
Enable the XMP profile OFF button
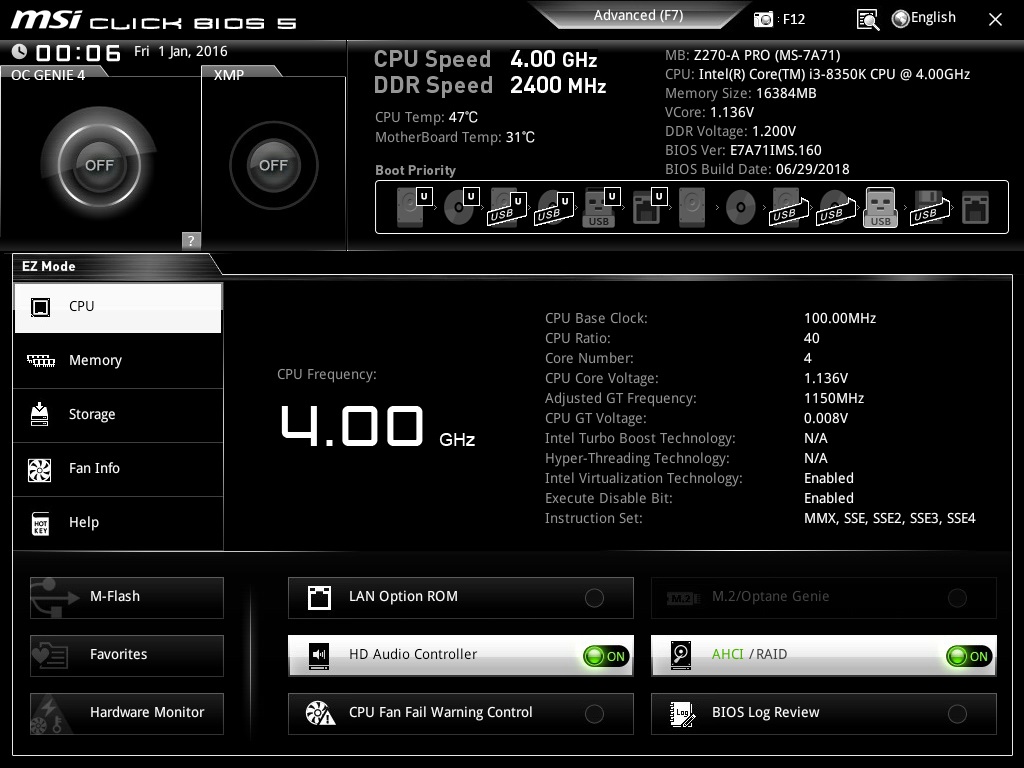273,165
